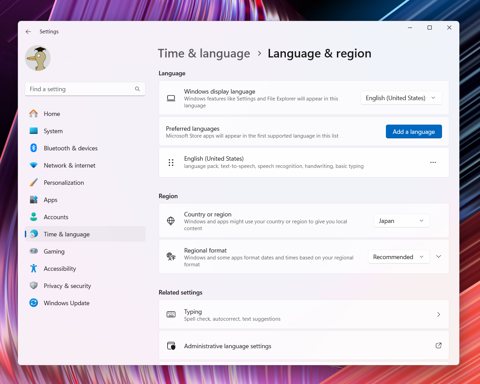480x384 pixels.
Task: Open System settings
Action: 85,131
